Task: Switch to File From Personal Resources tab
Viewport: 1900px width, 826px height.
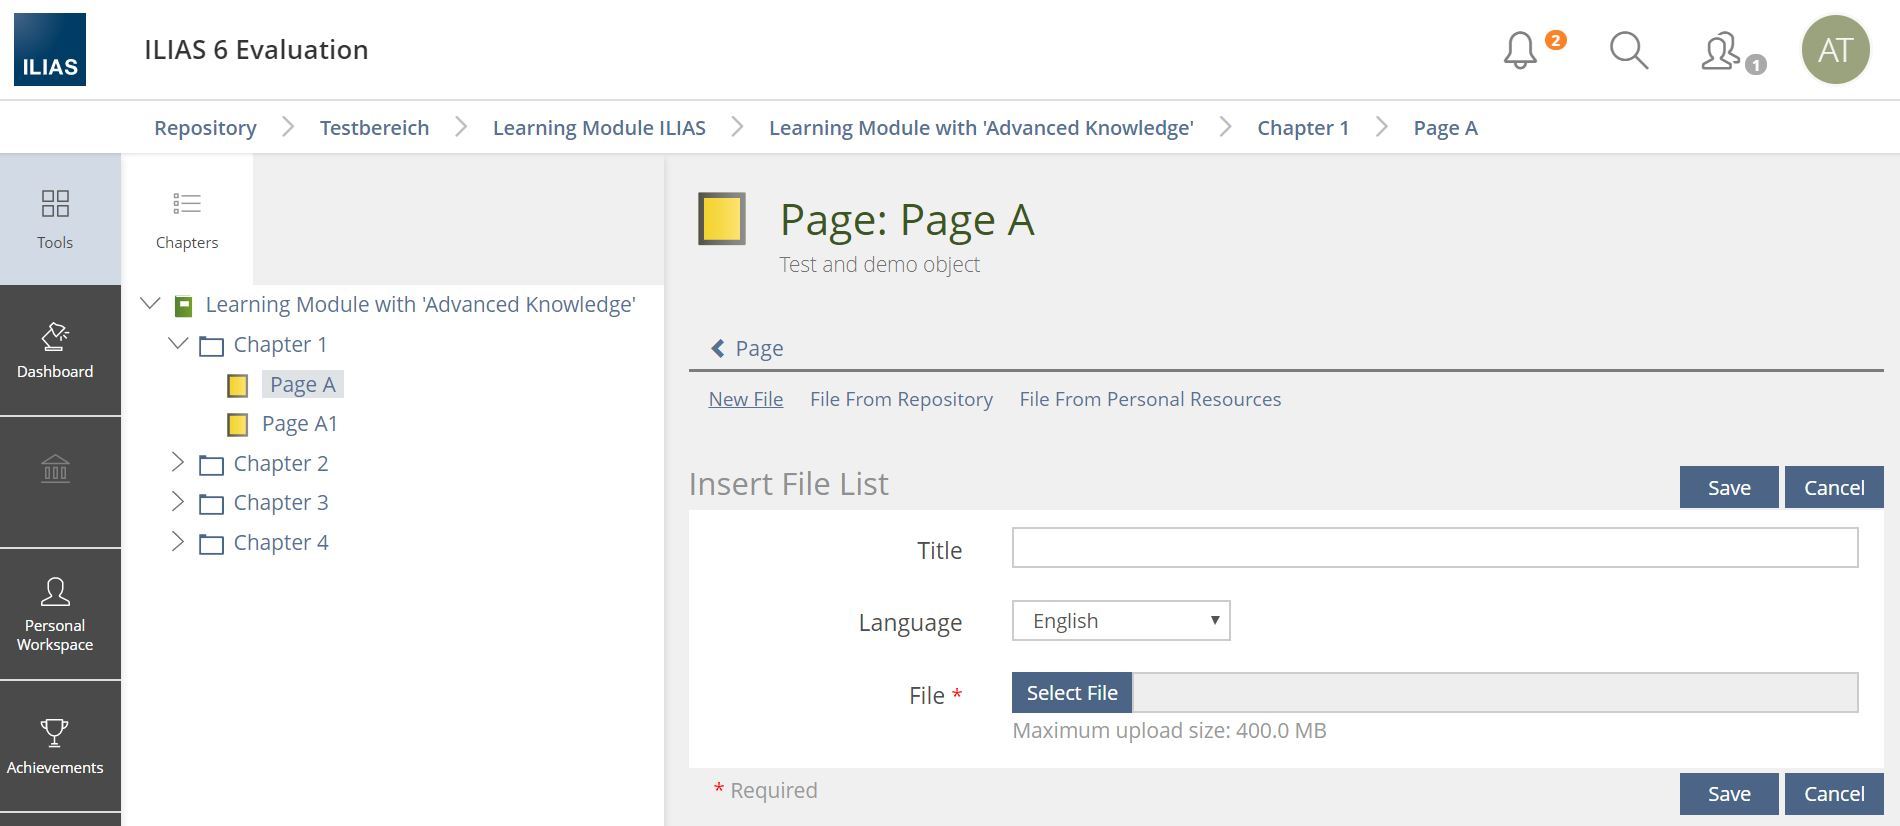Action: (1150, 399)
